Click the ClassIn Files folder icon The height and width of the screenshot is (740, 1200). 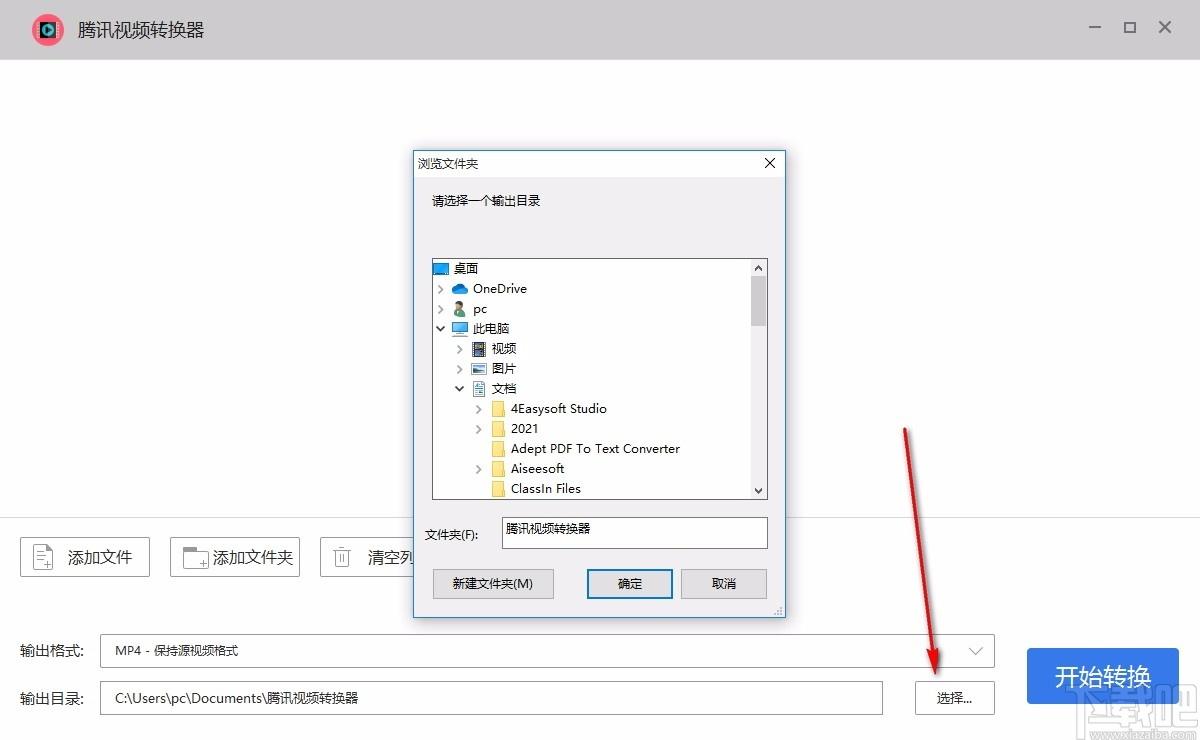point(498,489)
